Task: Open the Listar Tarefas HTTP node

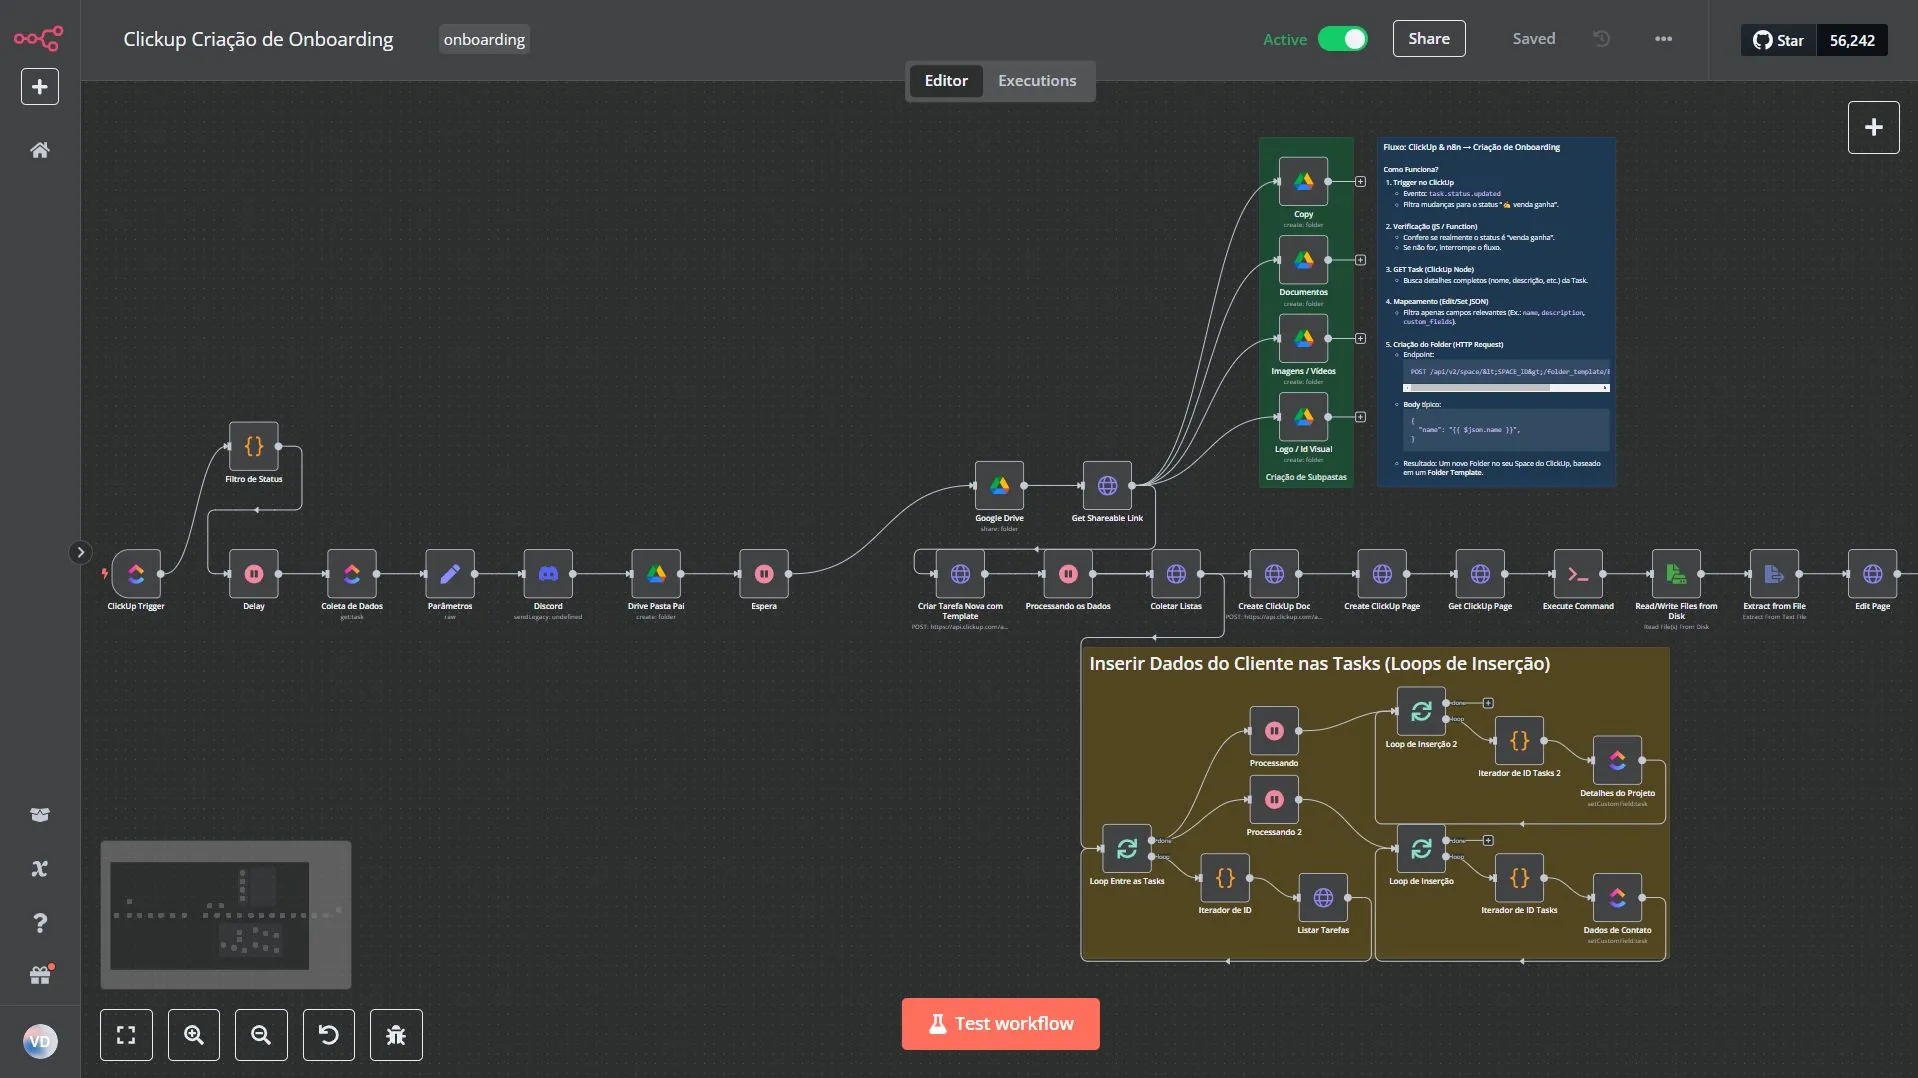Action: (1323, 898)
